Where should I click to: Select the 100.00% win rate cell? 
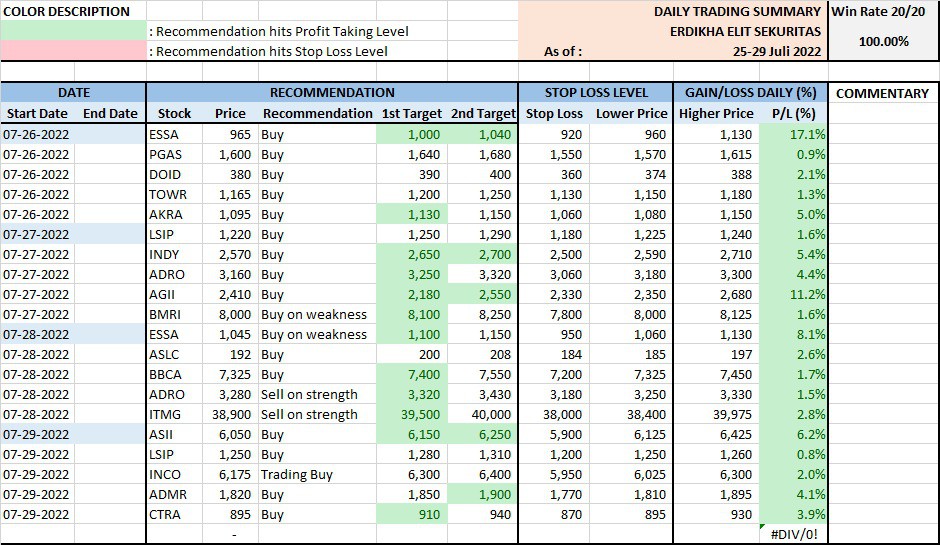[883, 41]
